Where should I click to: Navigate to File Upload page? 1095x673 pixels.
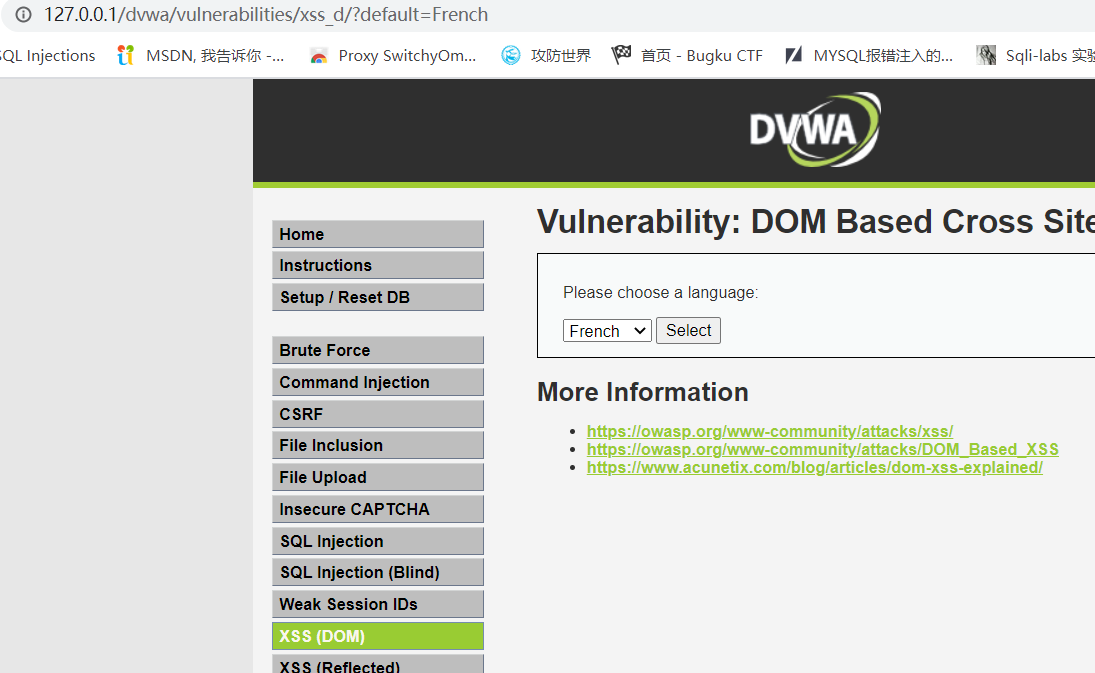(x=377, y=477)
